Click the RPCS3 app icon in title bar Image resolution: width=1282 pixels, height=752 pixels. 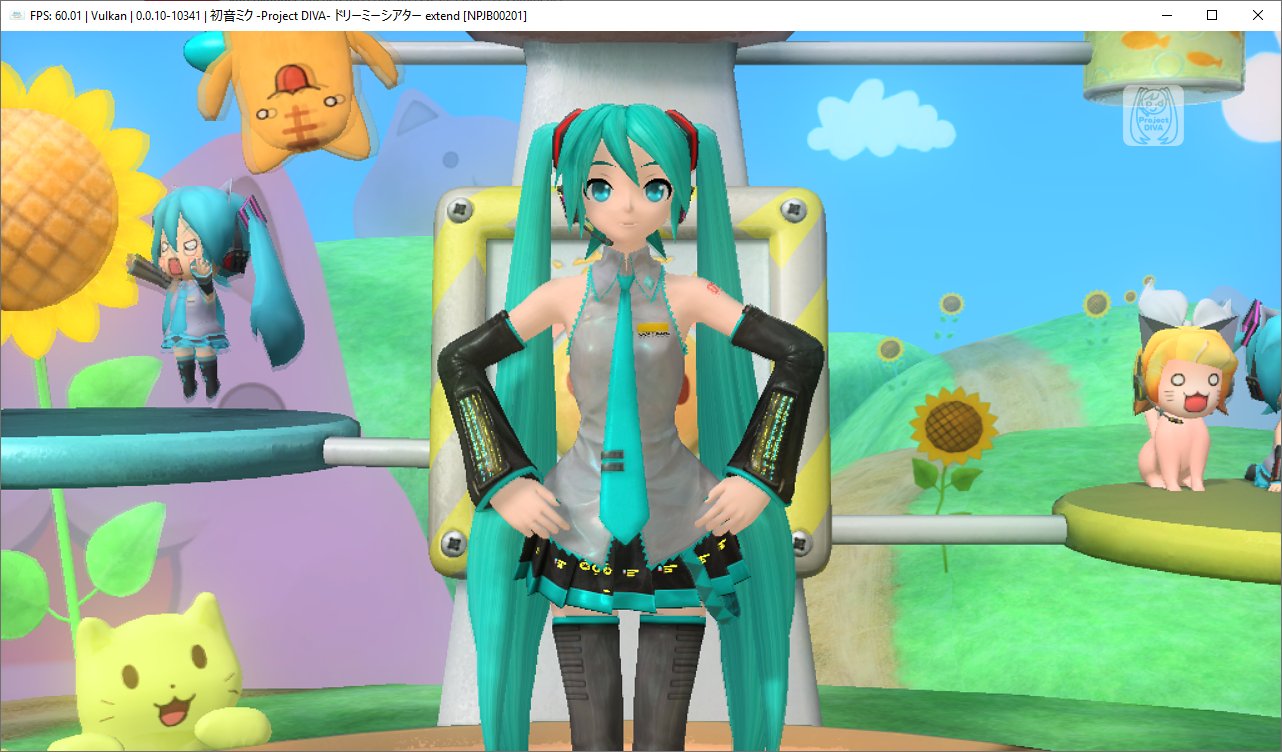point(17,16)
